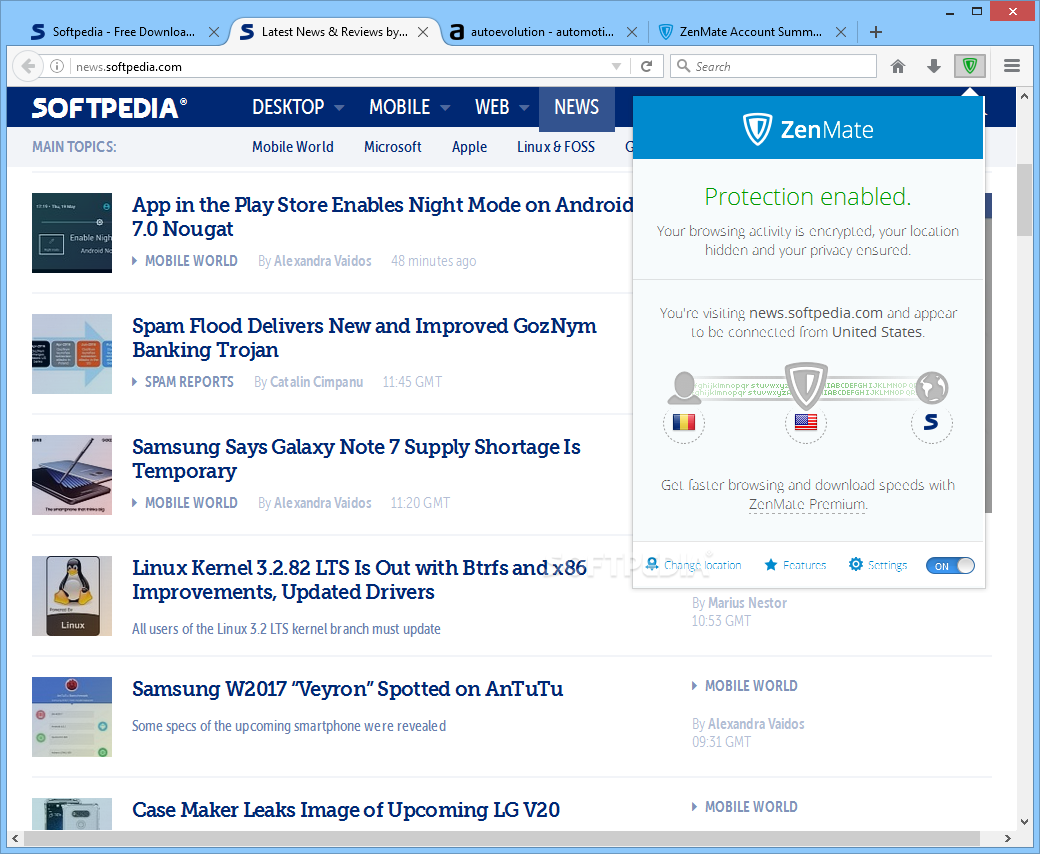The height and width of the screenshot is (854, 1040).
Task: Open the Downloads arrow button
Action: tap(934, 66)
